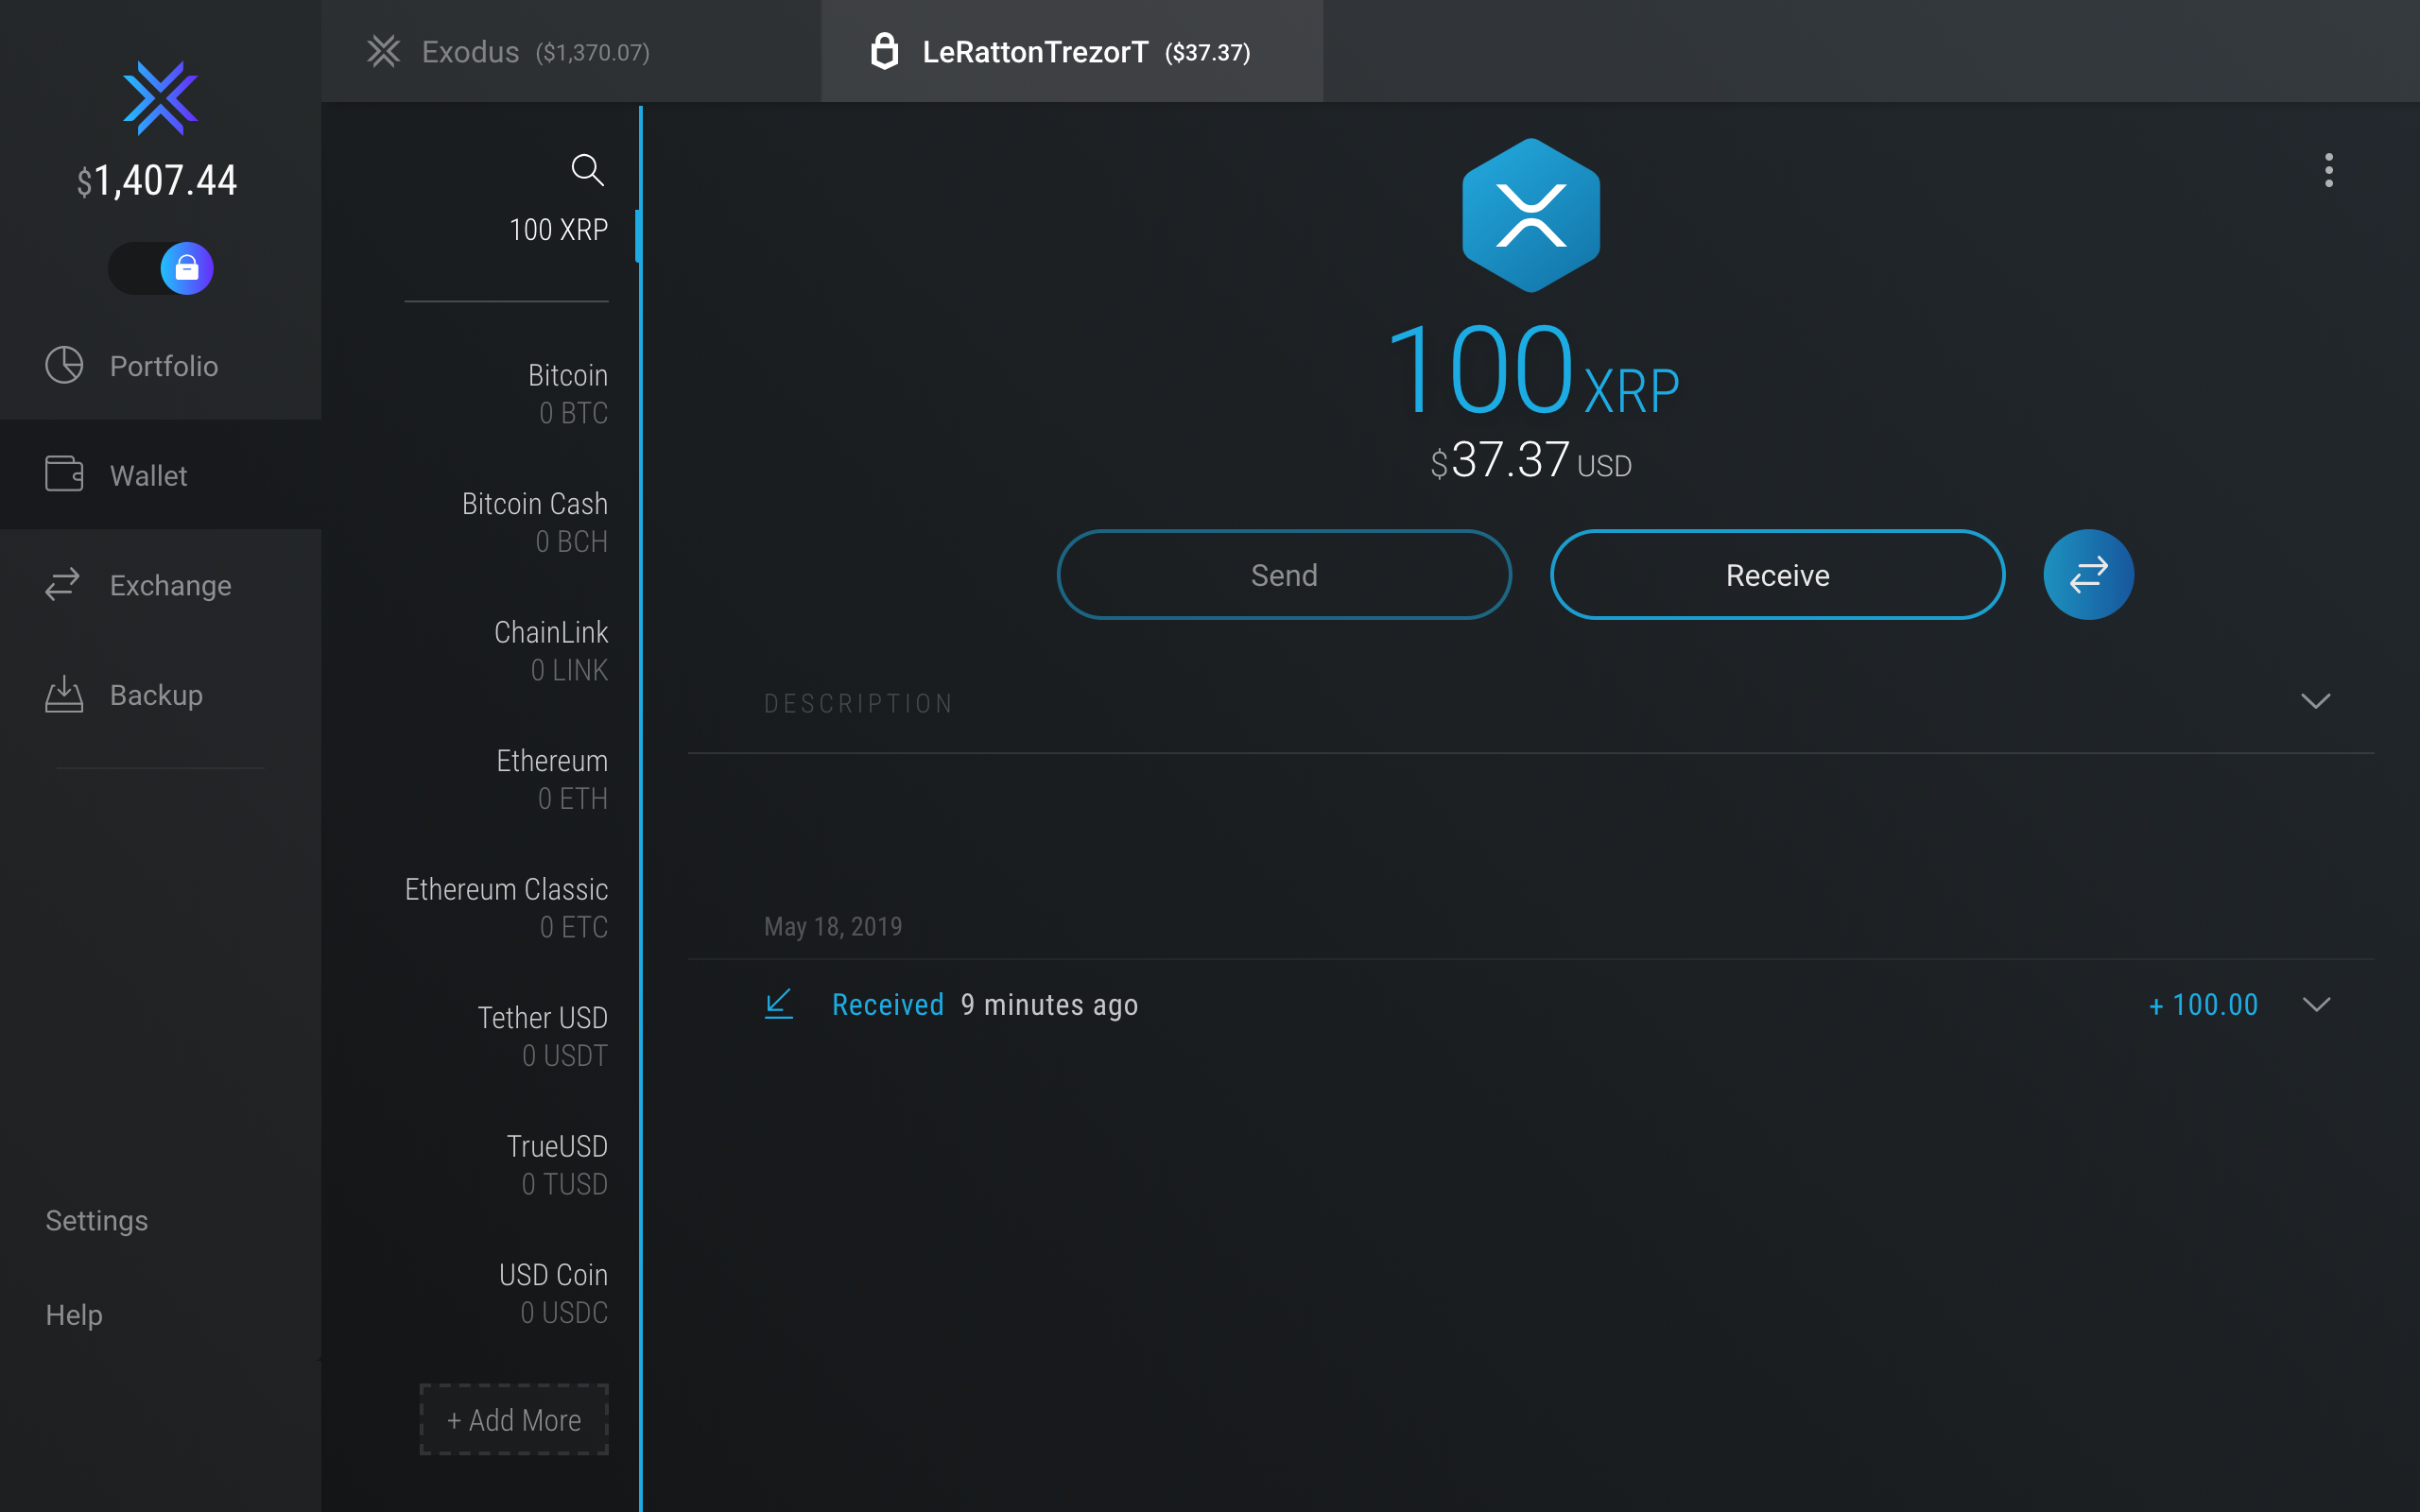Open Wallet in the sidebar
Screen dimensions: 2420x1512
coord(148,475)
